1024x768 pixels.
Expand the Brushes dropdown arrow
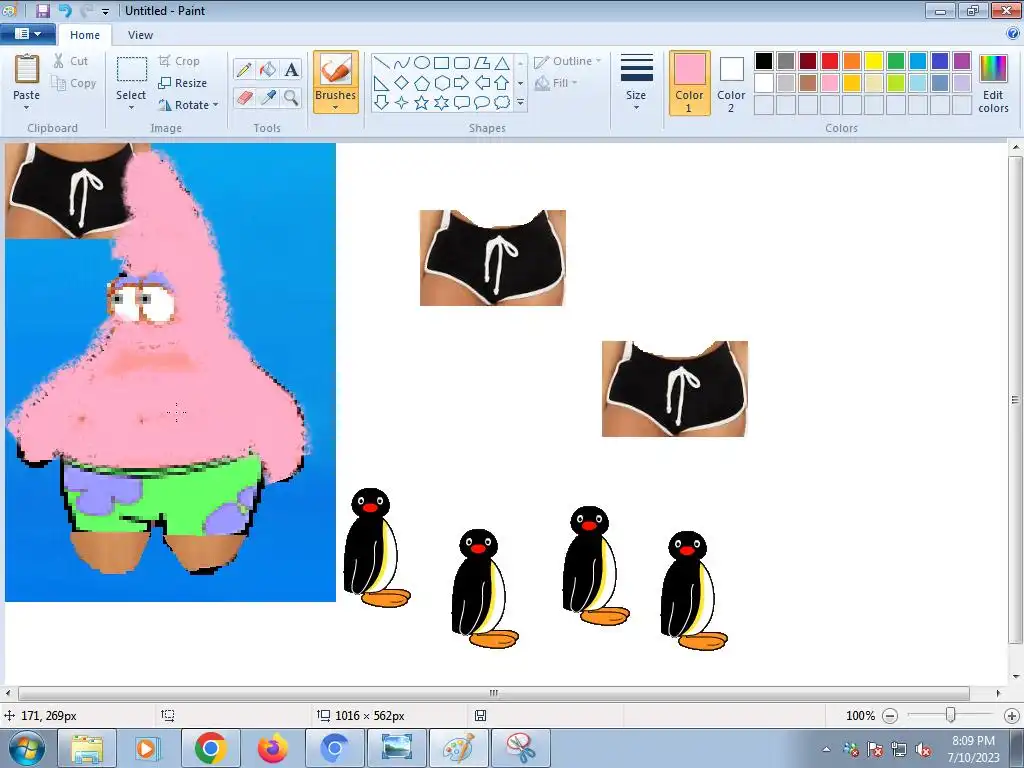coord(336,107)
